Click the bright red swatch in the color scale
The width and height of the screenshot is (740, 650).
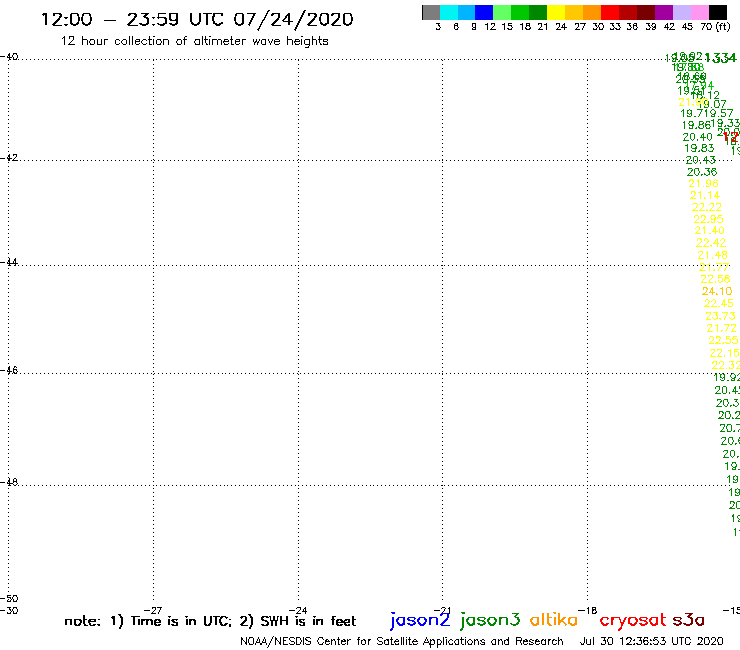[x=610, y=12]
